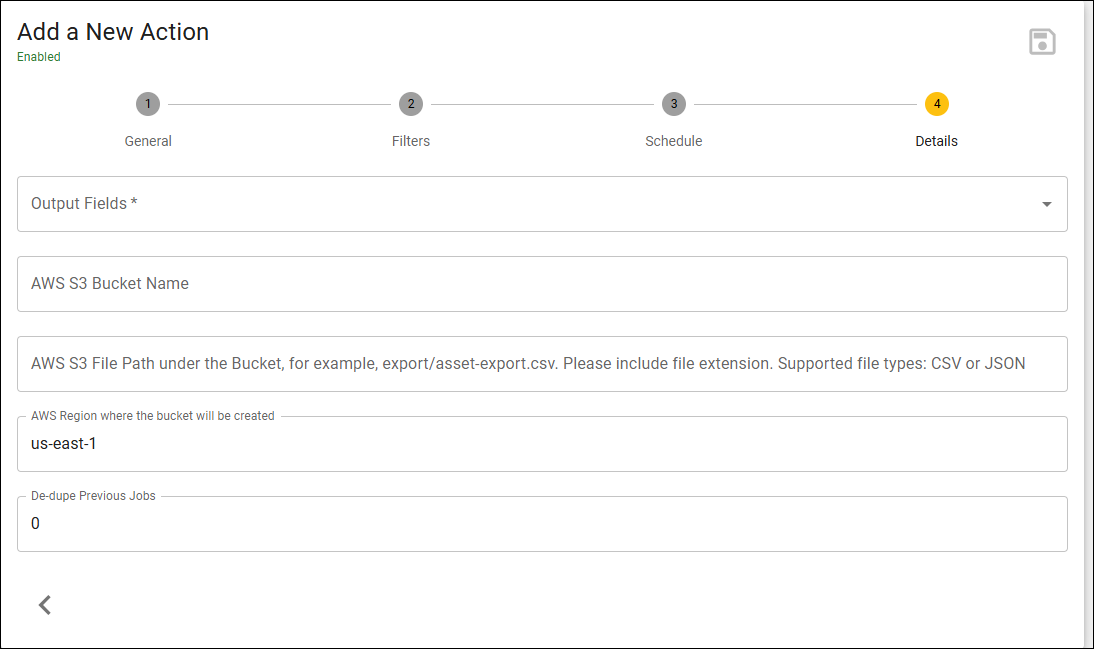Click the AWS Region field containing us-east-1

click(542, 444)
